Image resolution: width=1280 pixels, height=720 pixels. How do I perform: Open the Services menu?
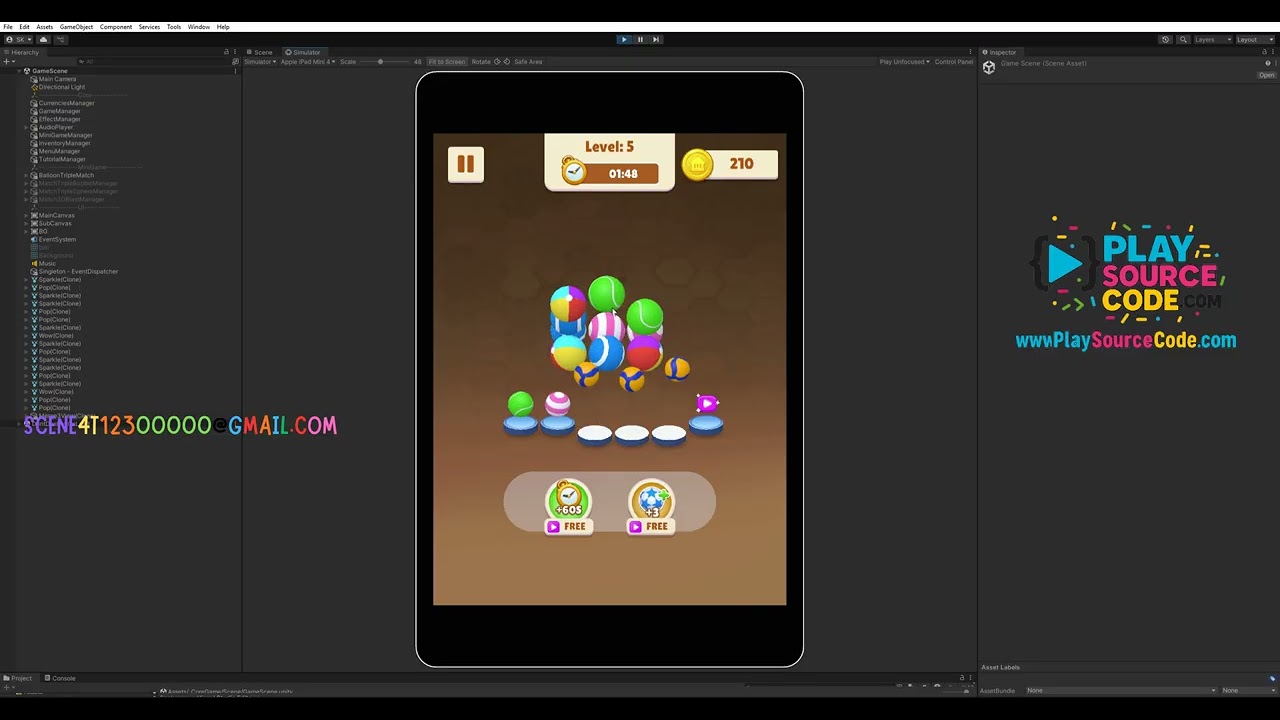[149, 27]
